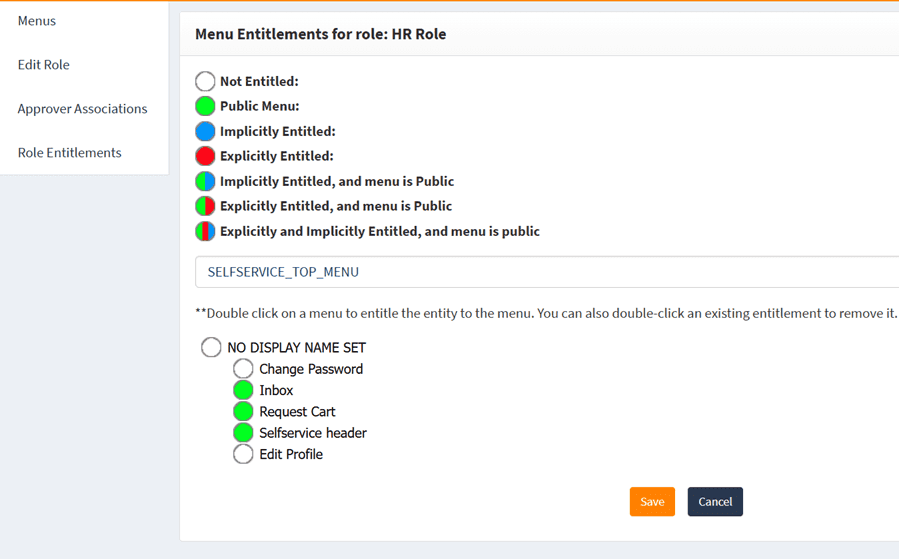Cancel the entitlement changes
This screenshot has width=899, height=559.
[715, 502]
